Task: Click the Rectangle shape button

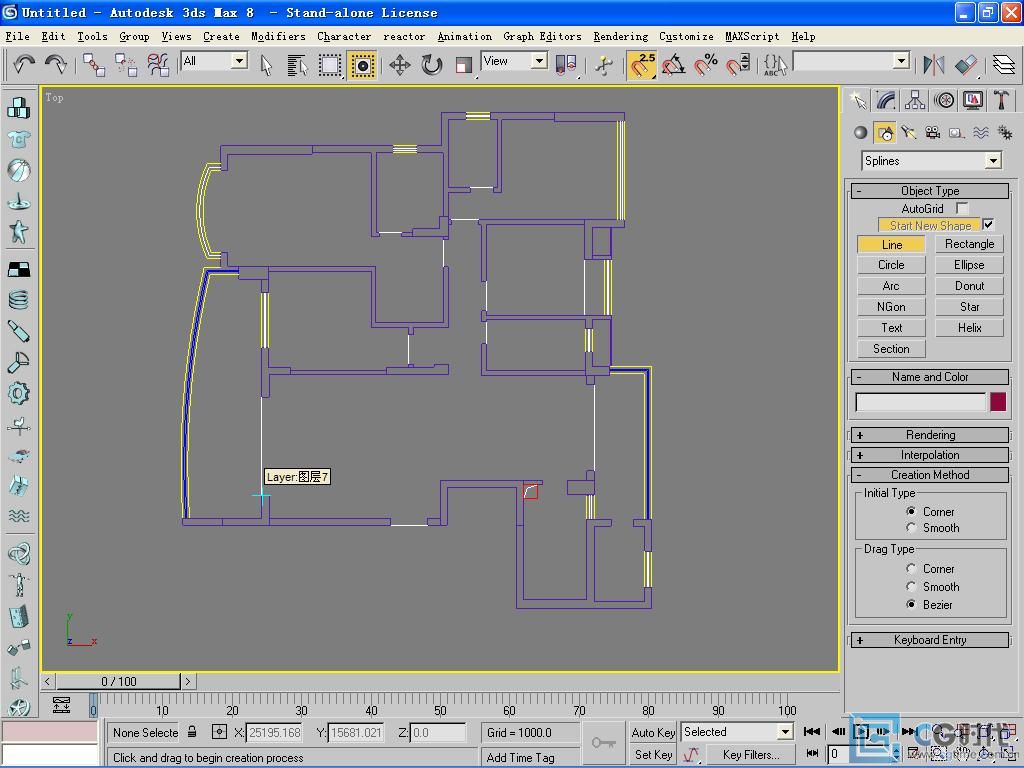Action: [969, 244]
